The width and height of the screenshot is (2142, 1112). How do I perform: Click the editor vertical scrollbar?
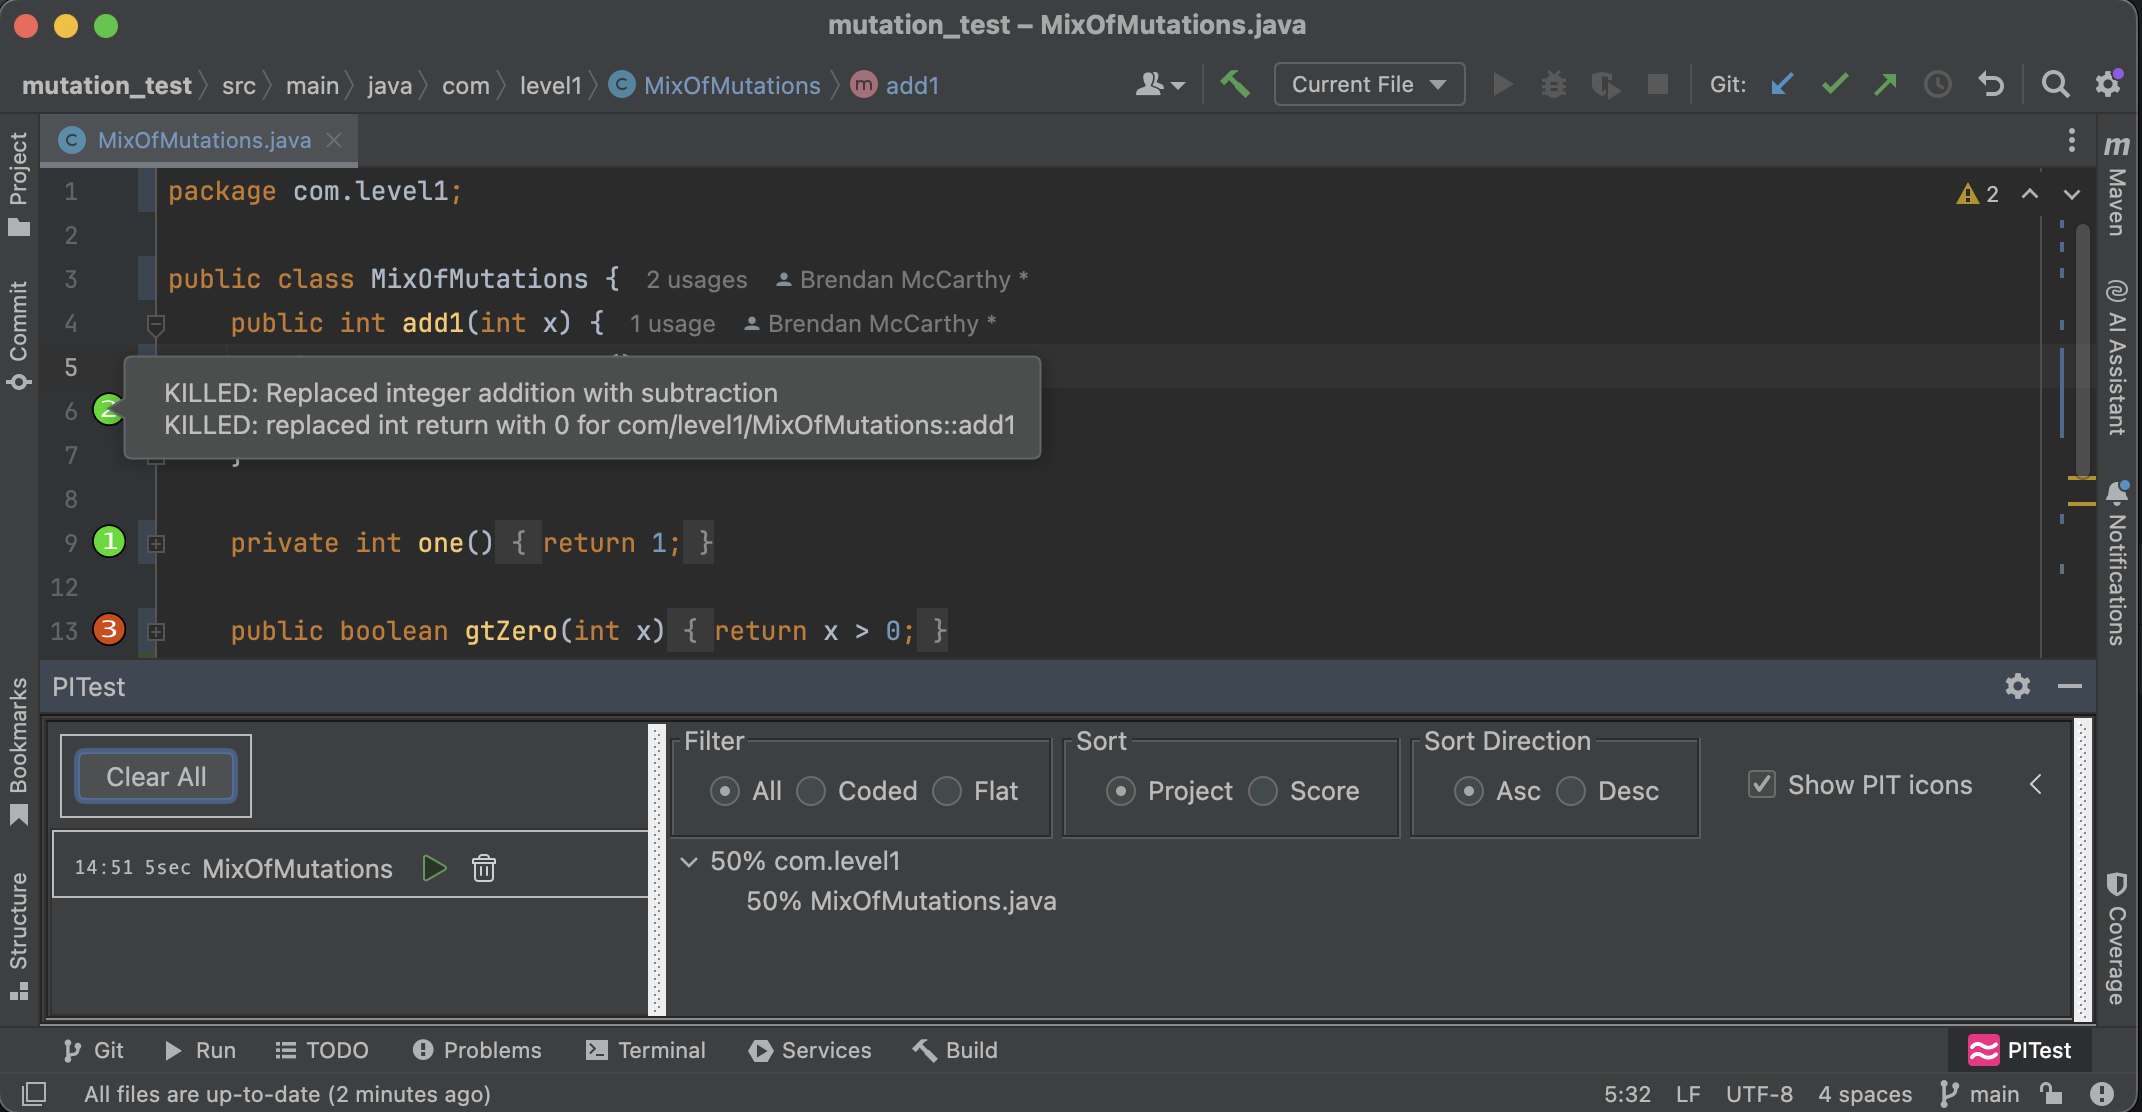click(2082, 350)
